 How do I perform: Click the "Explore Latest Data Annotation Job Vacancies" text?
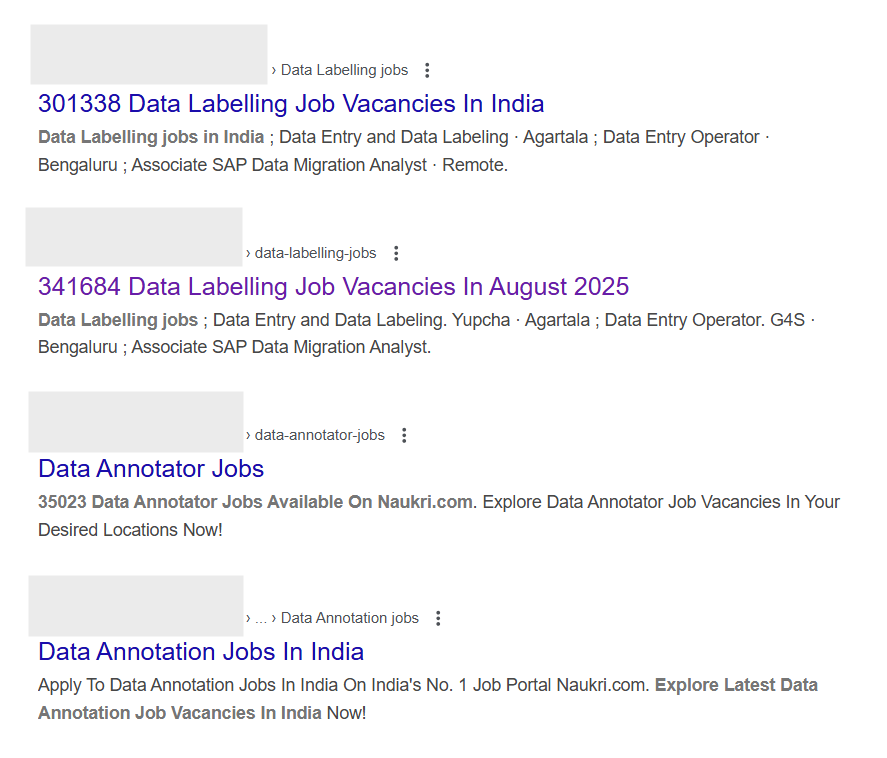pos(428,699)
